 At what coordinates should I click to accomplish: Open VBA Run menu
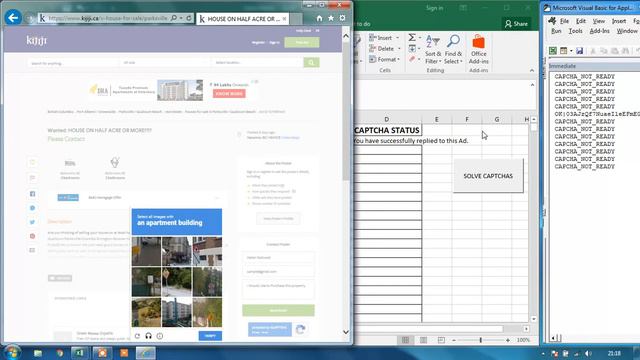(556, 31)
